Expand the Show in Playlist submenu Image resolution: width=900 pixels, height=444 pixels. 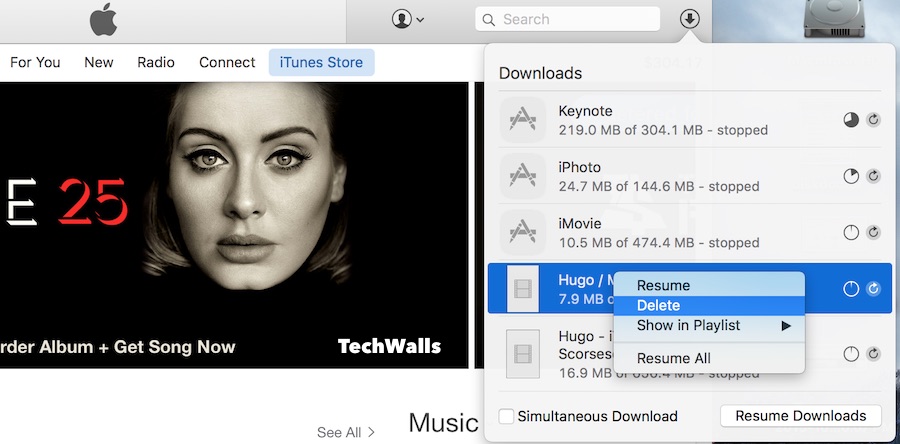(x=709, y=325)
